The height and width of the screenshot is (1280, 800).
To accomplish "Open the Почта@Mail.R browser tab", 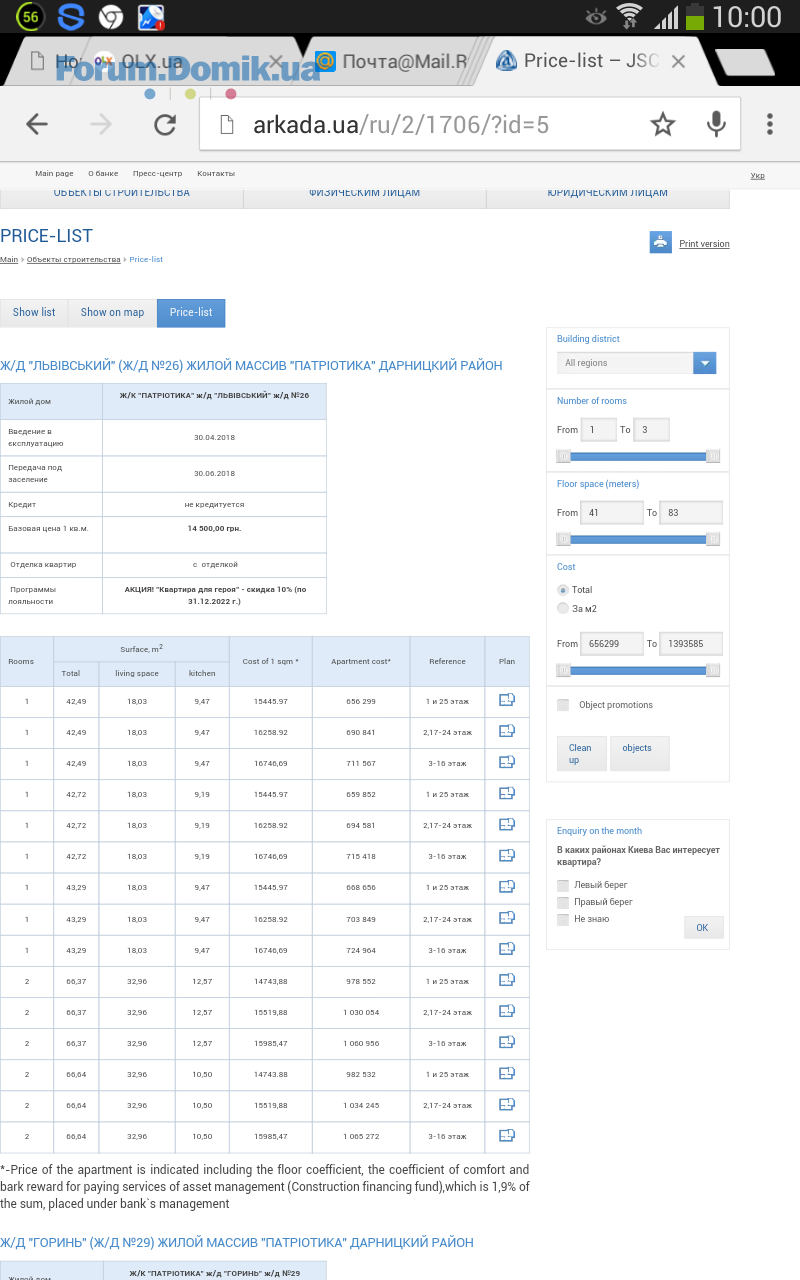I will 393,61.
